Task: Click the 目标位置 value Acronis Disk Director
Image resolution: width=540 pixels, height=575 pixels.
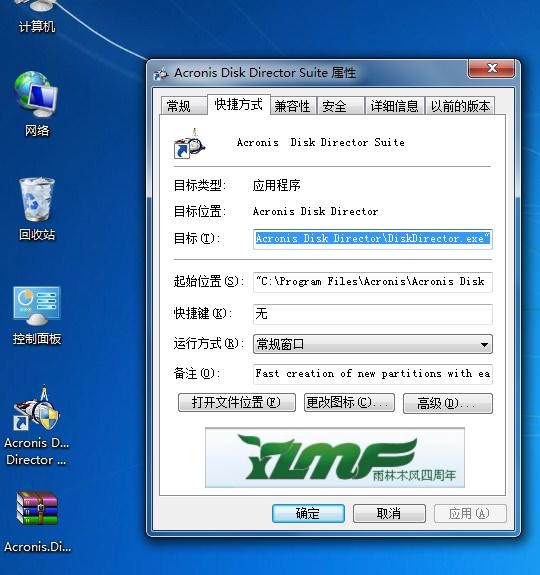Action: point(315,212)
